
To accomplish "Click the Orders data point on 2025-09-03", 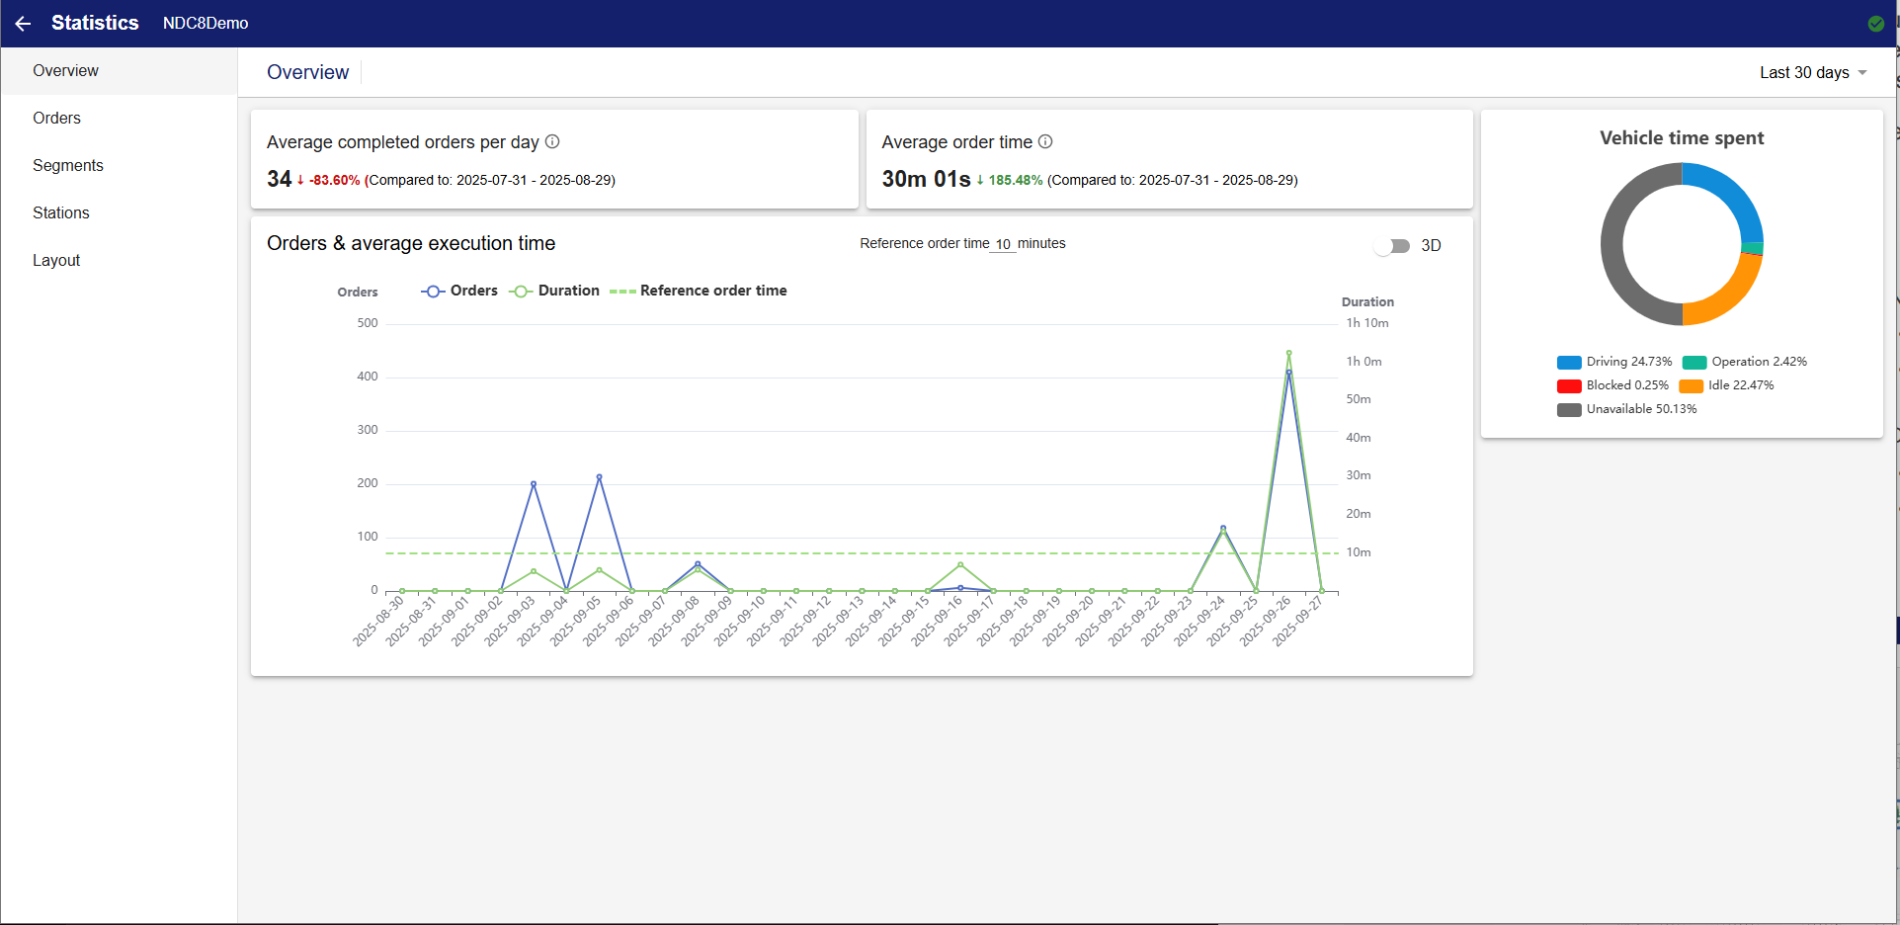I will click(x=533, y=484).
